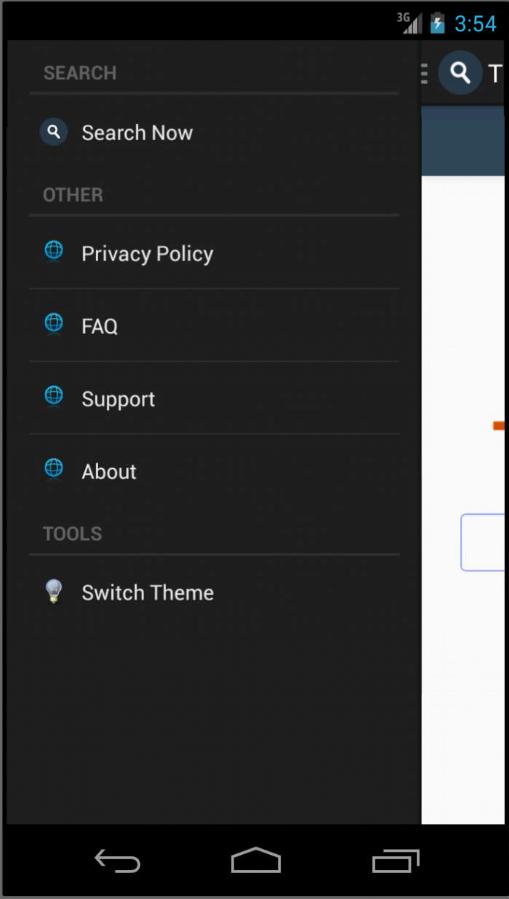Tap the Android home navigation button

[256, 860]
